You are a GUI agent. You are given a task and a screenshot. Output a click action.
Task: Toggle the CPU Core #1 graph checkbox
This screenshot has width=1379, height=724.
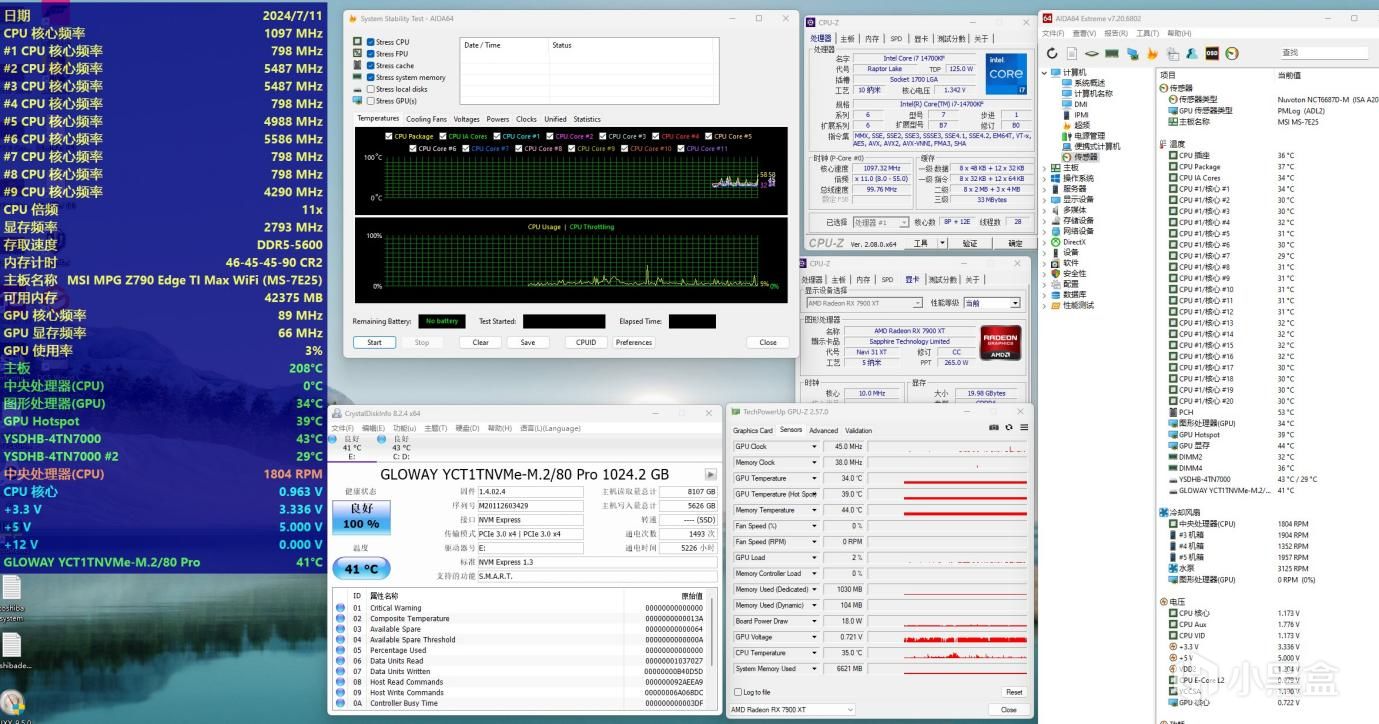click(497, 136)
